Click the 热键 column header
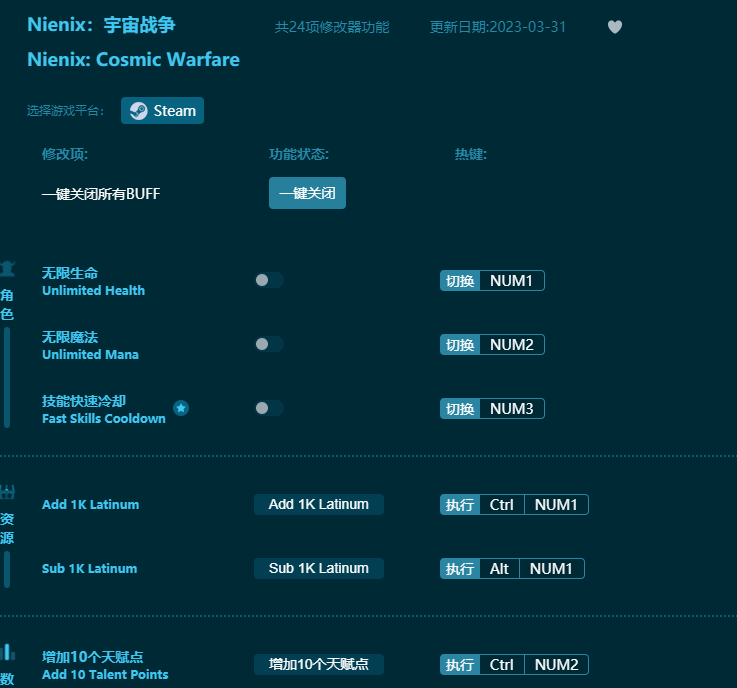 [470, 154]
